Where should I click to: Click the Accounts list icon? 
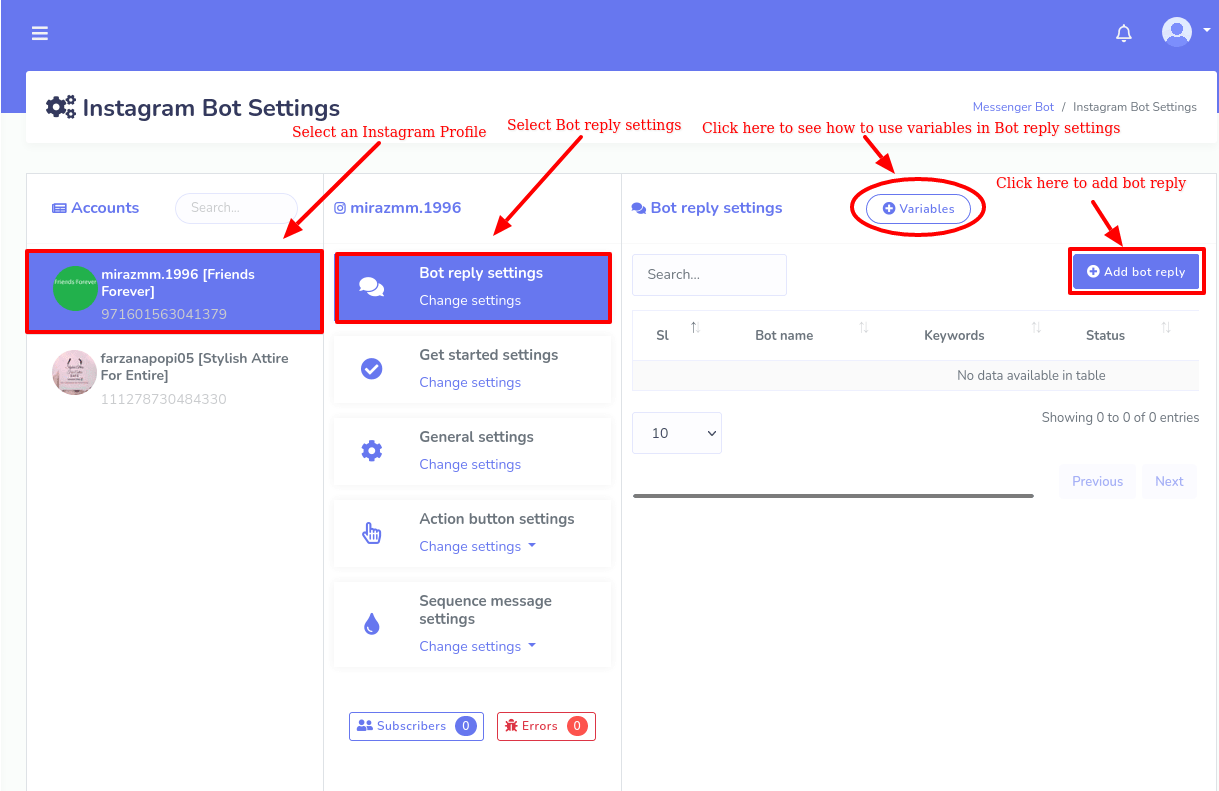coord(59,208)
